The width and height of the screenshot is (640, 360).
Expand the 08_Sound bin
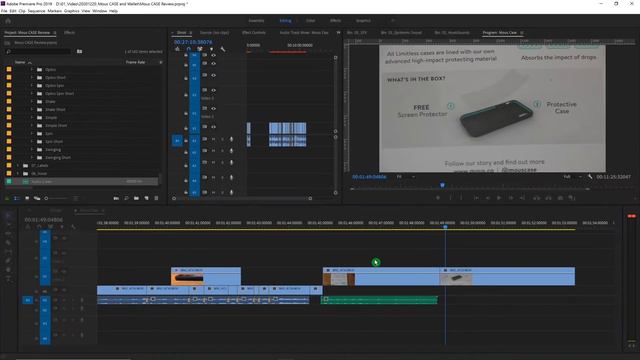(x=18, y=173)
